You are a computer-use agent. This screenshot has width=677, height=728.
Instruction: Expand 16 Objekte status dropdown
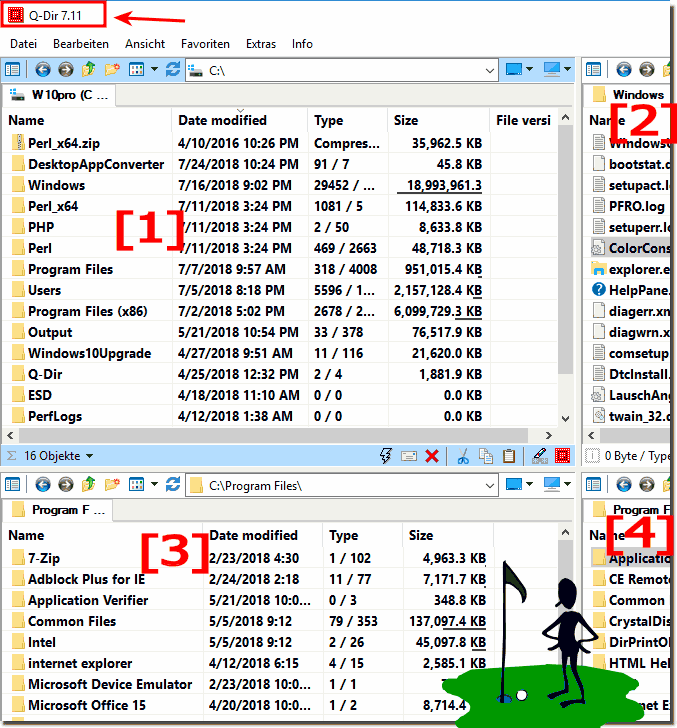click(90, 456)
